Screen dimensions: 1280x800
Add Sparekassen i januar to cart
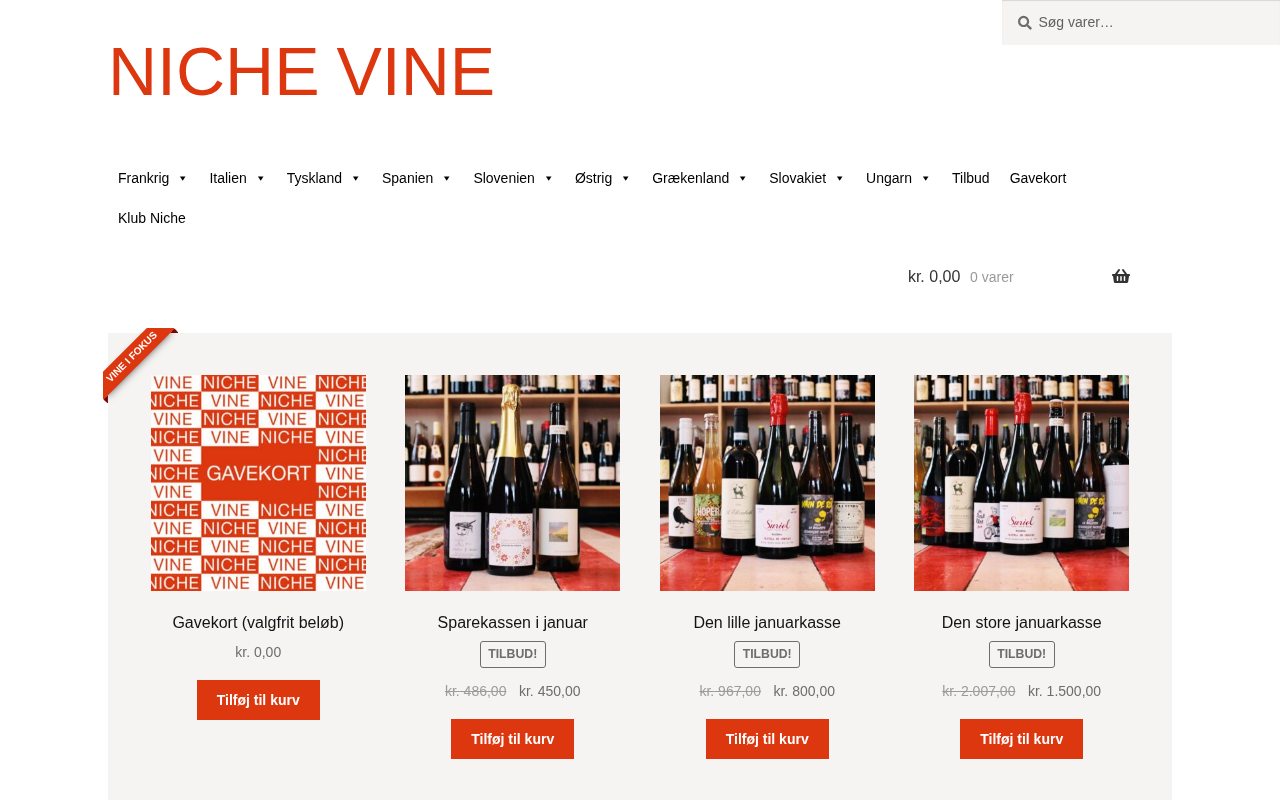pyautogui.click(x=513, y=739)
